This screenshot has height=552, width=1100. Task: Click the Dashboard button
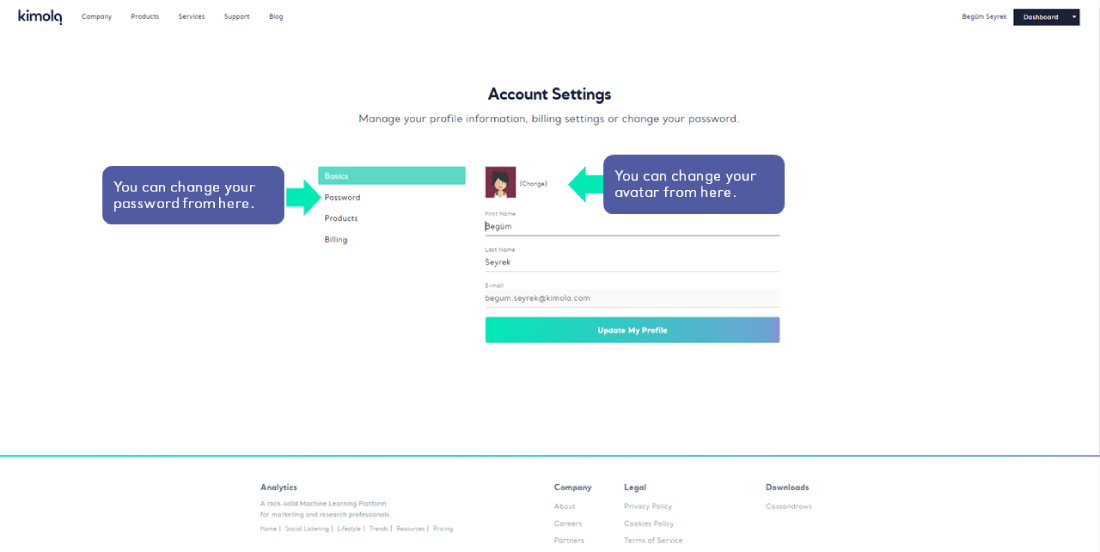(x=1040, y=17)
